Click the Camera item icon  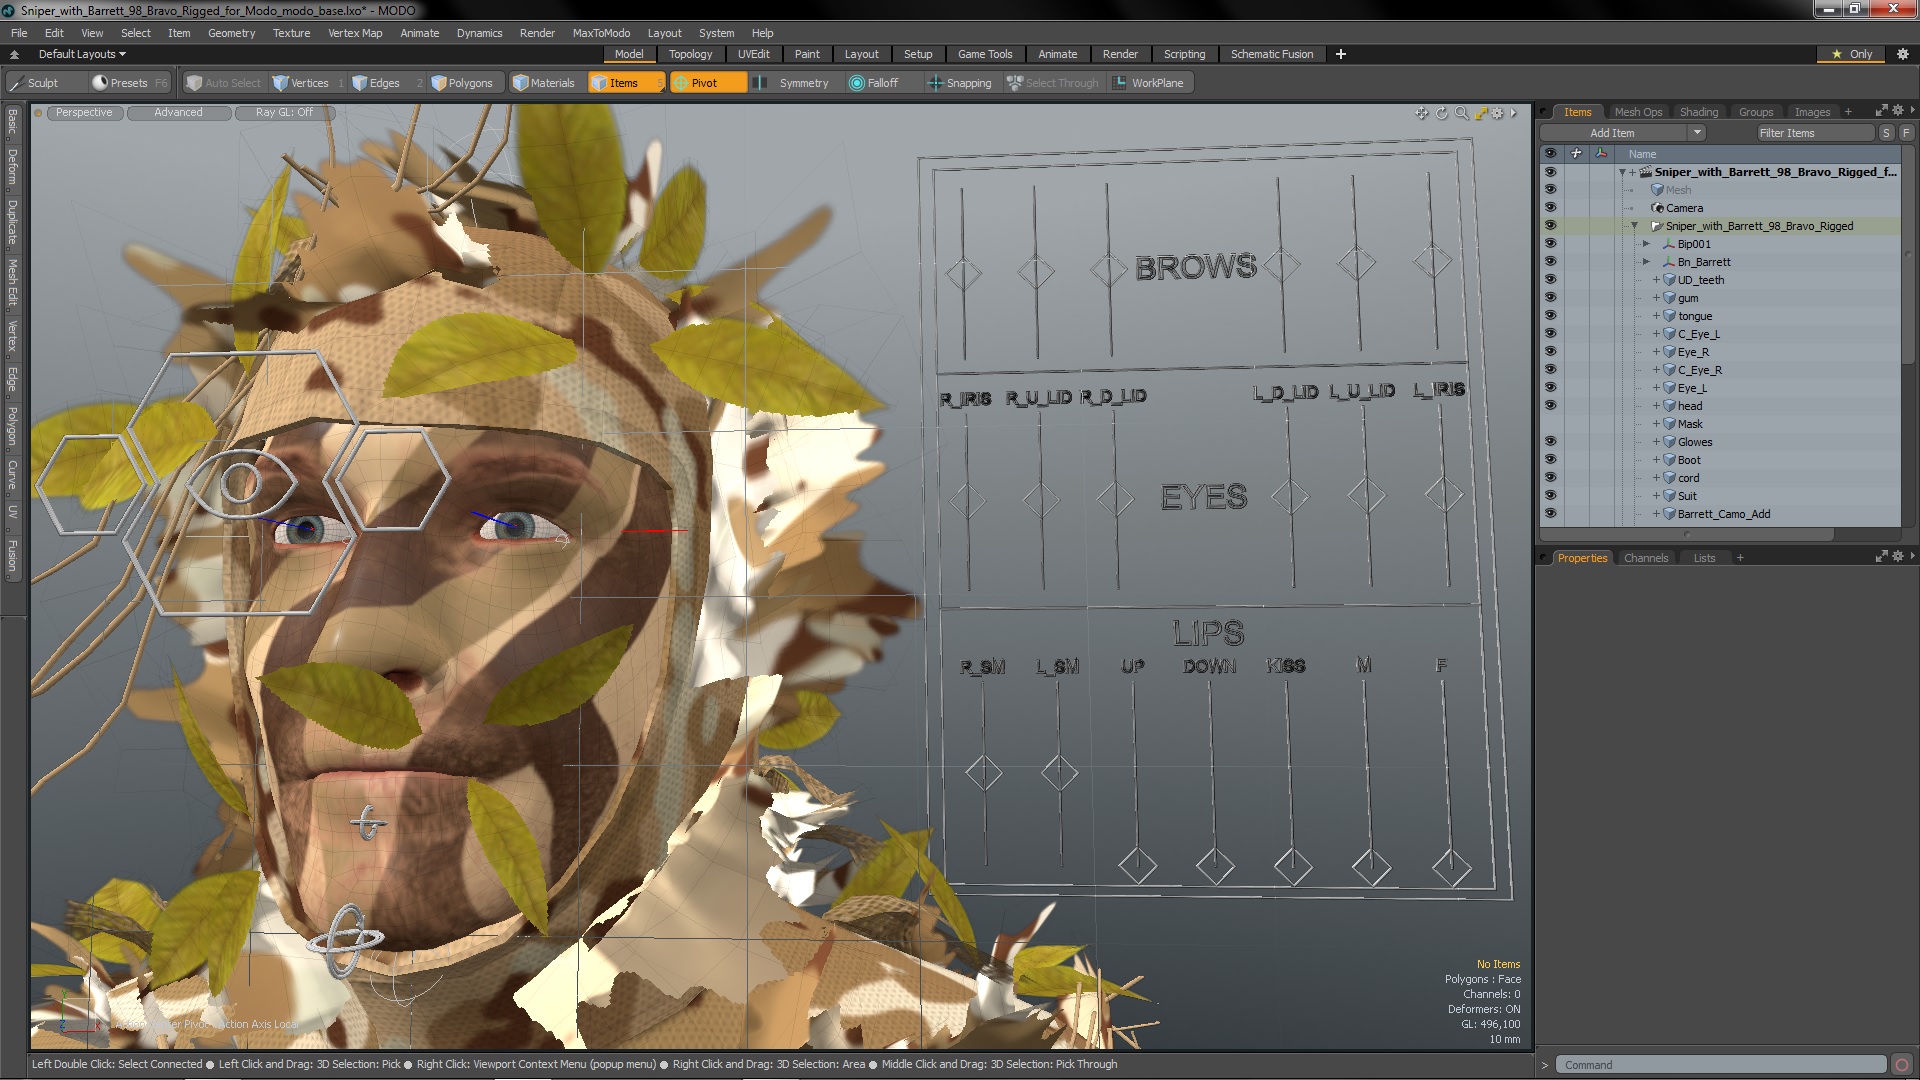(x=1658, y=208)
